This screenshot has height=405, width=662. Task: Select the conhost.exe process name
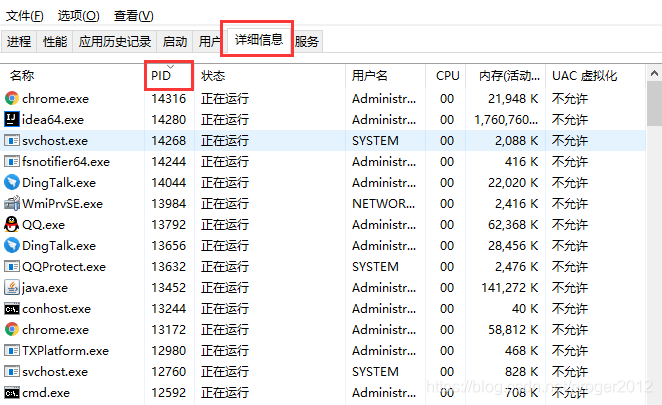click(x=57, y=309)
